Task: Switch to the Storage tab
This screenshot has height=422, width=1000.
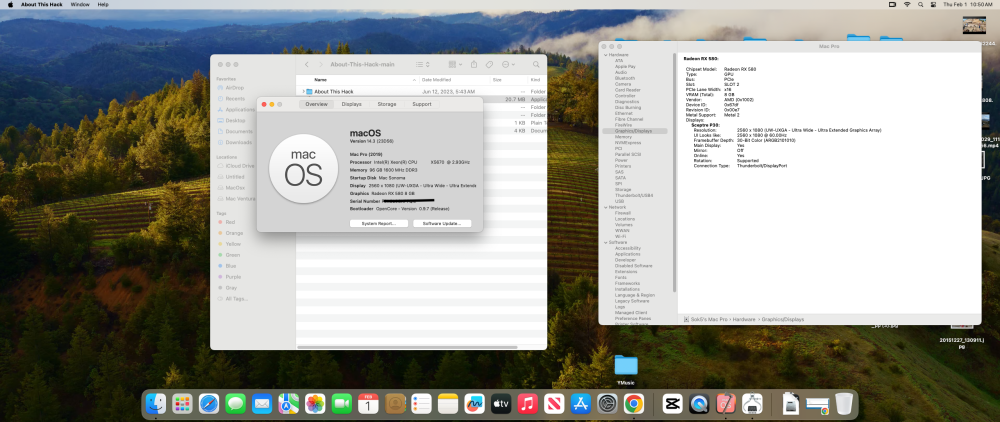Action: tap(386, 104)
